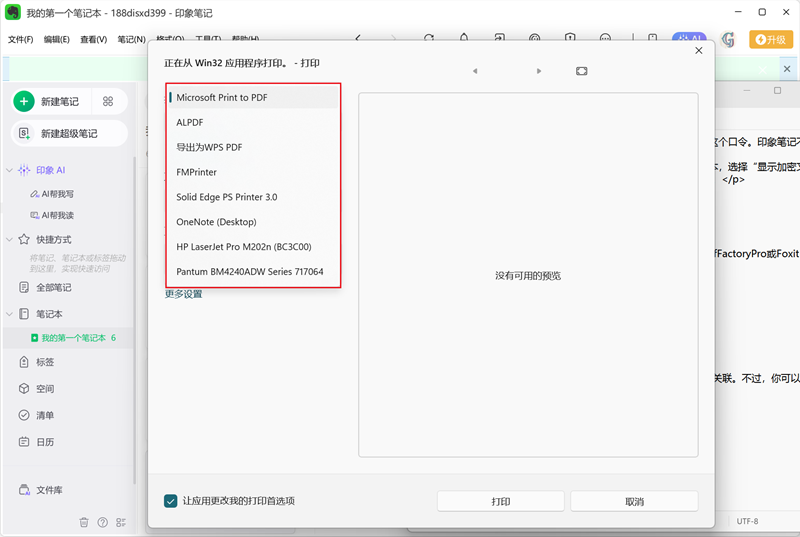The image size is (800, 537).
Task: Select OneNote (Desktop) printer
Action: [253, 222]
